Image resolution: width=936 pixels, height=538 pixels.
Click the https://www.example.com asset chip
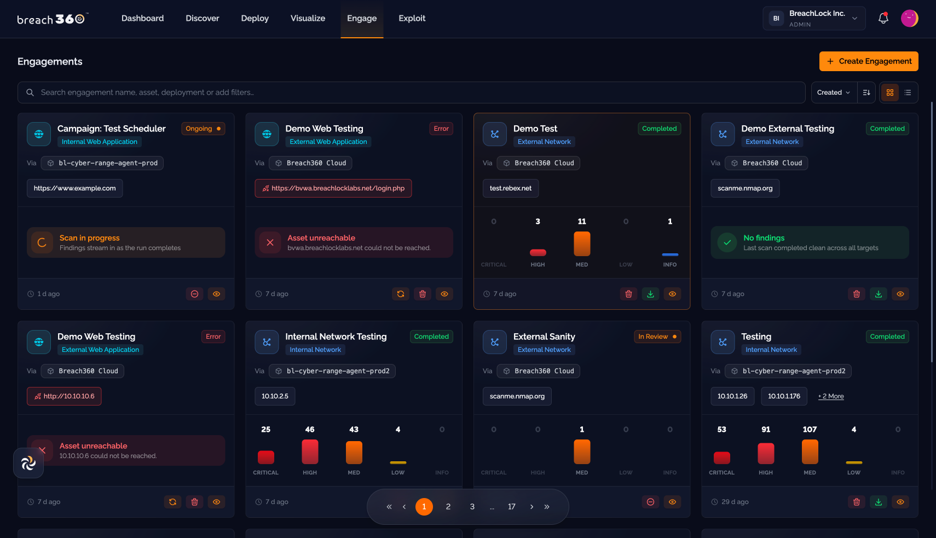pos(75,188)
